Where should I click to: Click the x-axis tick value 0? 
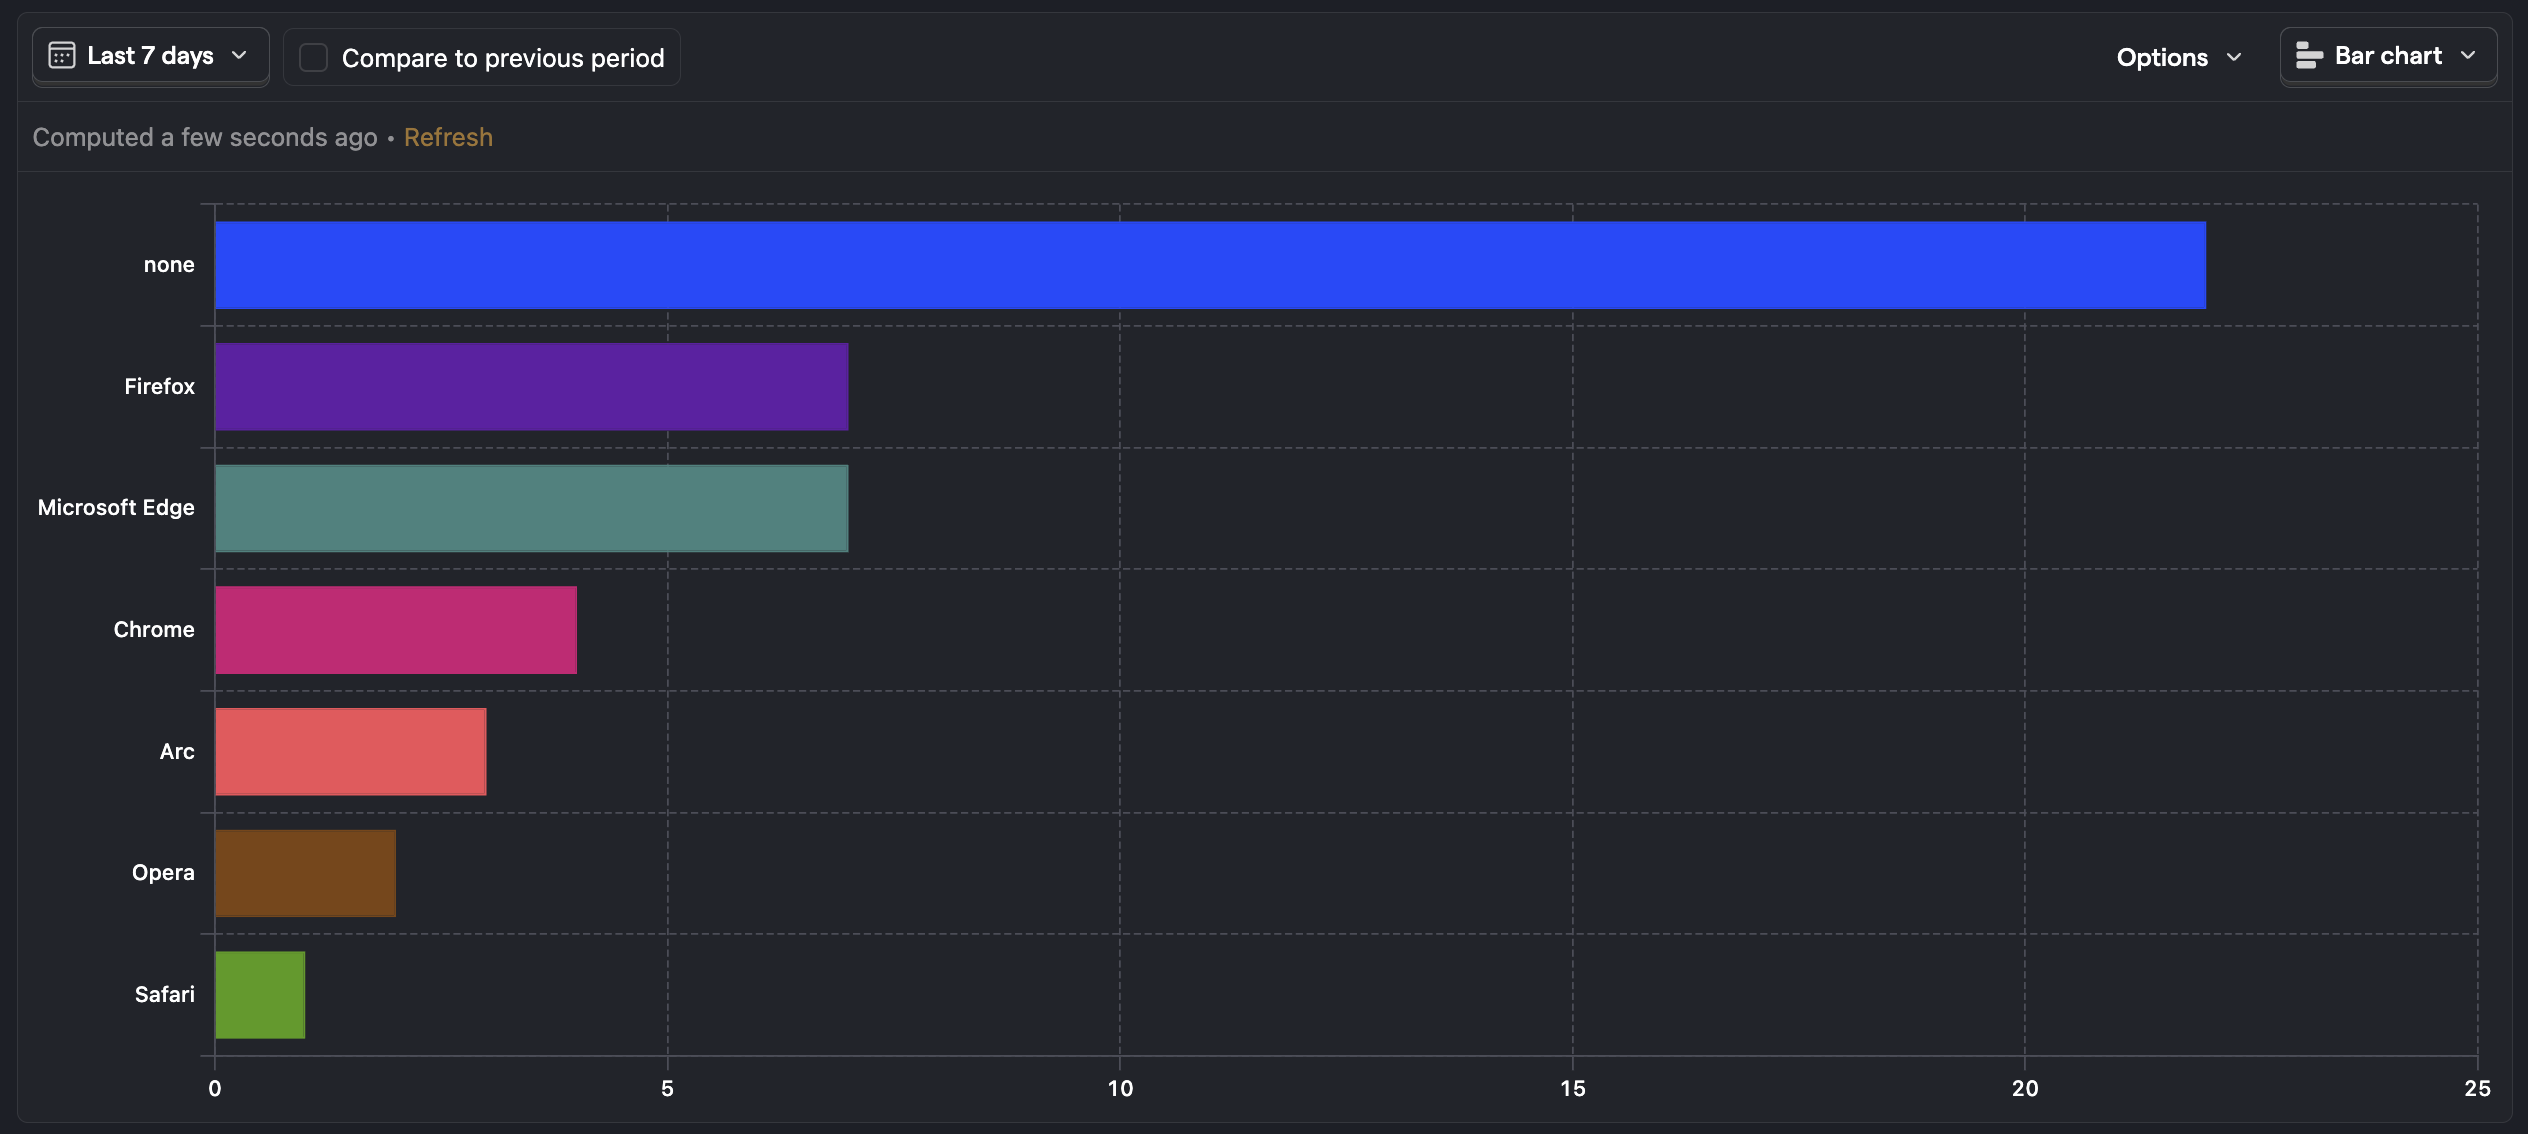tap(215, 1089)
